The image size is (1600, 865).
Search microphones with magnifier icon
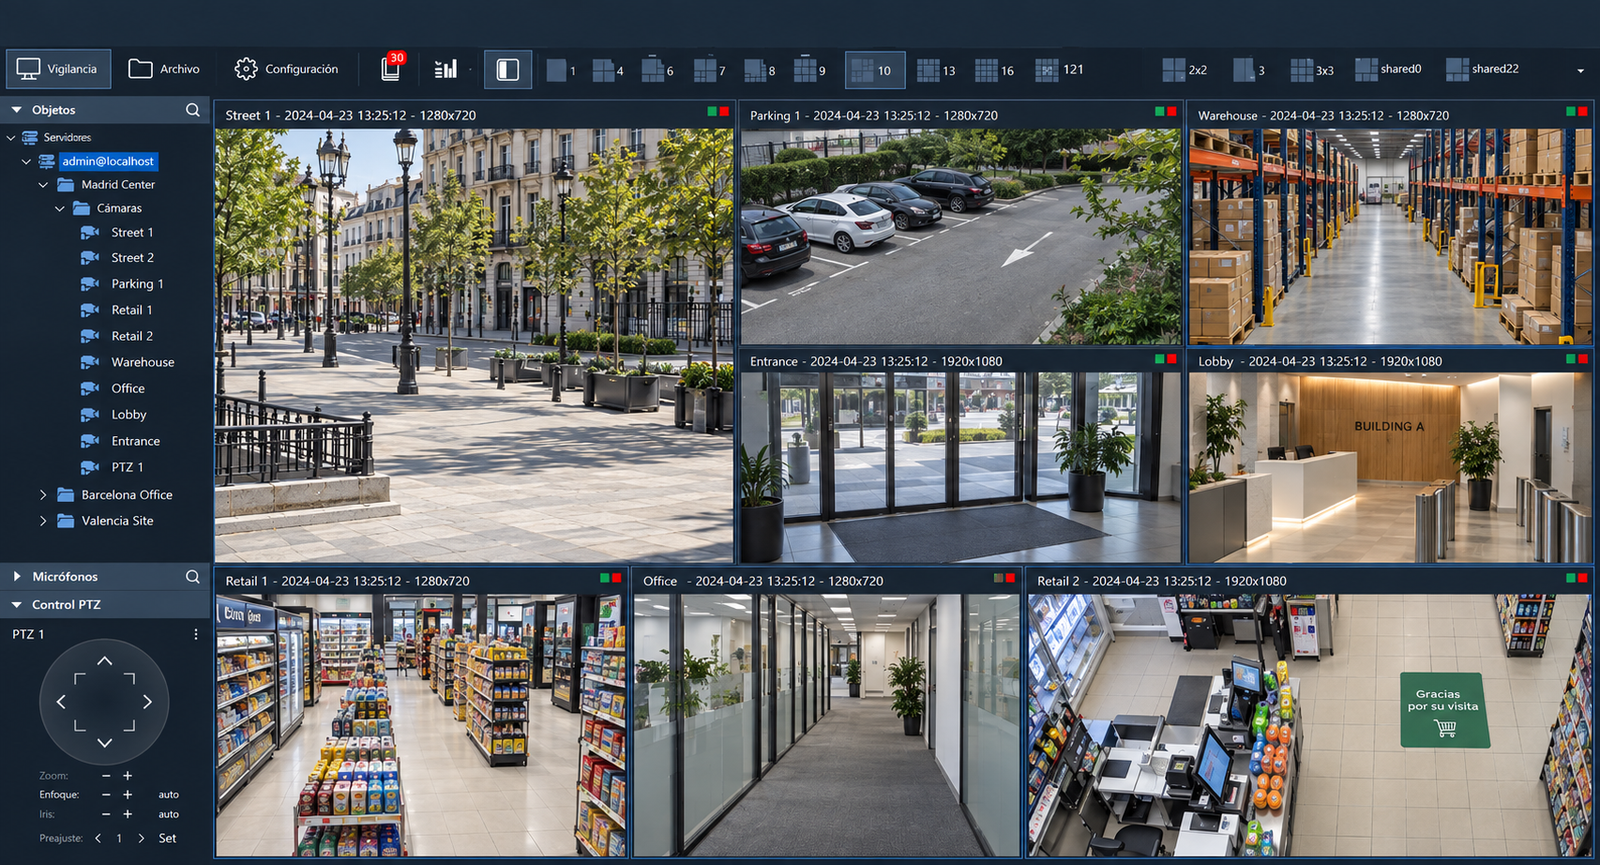(x=193, y=577)
